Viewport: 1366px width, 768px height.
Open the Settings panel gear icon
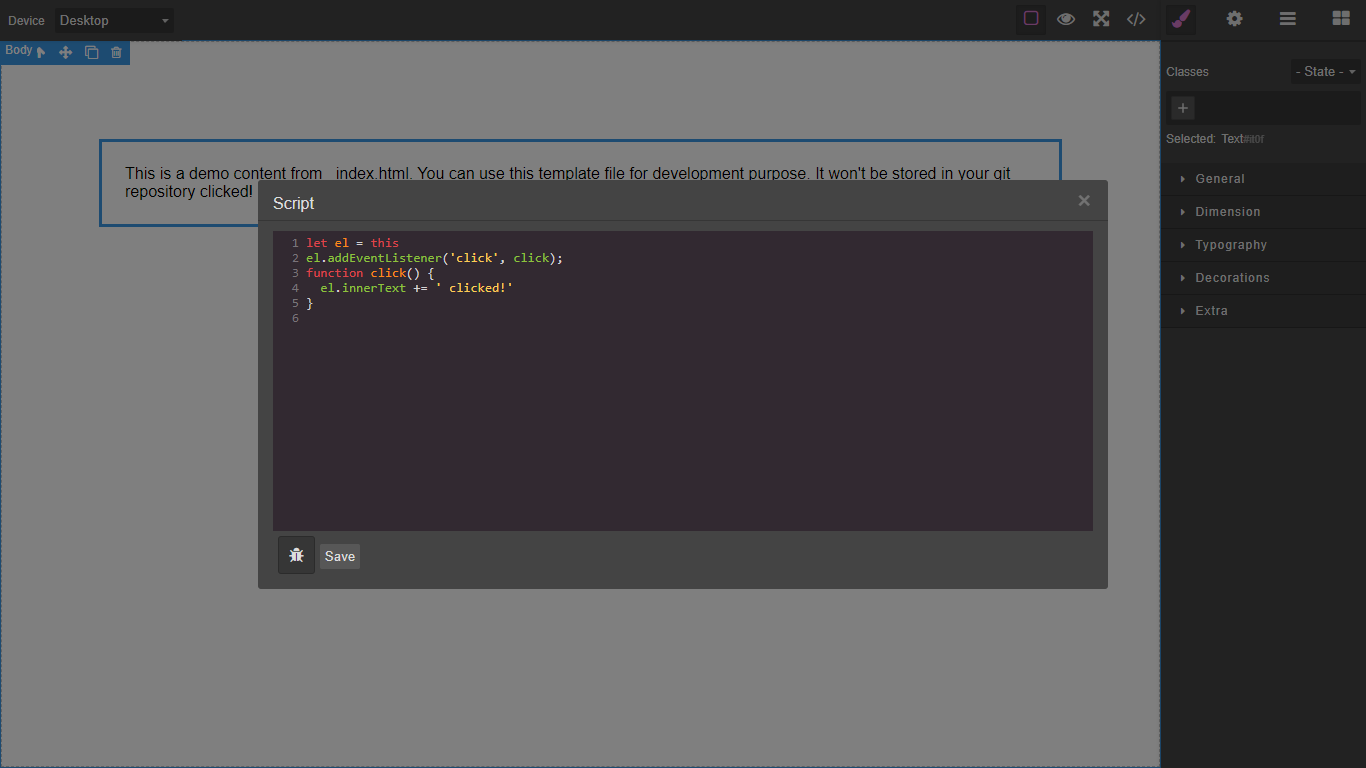(x=1234, y=19)
